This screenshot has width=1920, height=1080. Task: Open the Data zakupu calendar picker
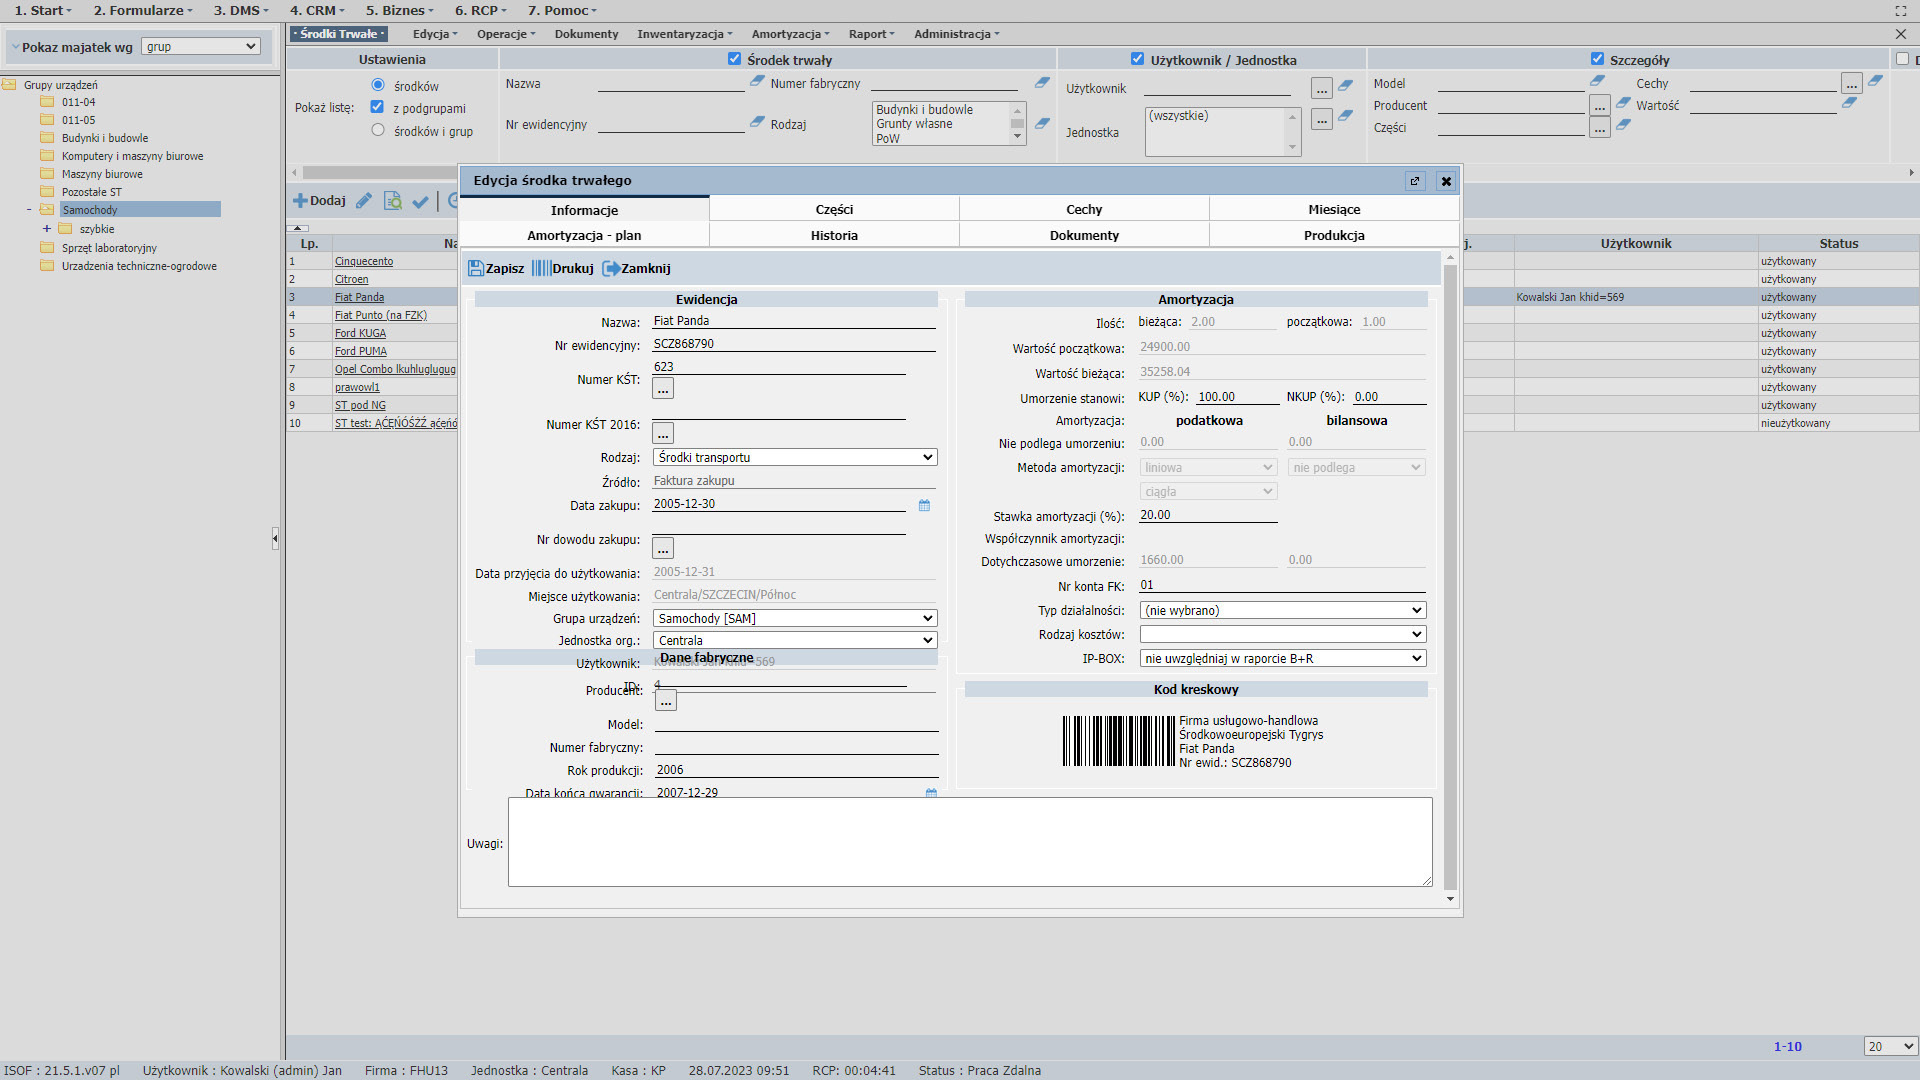(x=924, y=505)
